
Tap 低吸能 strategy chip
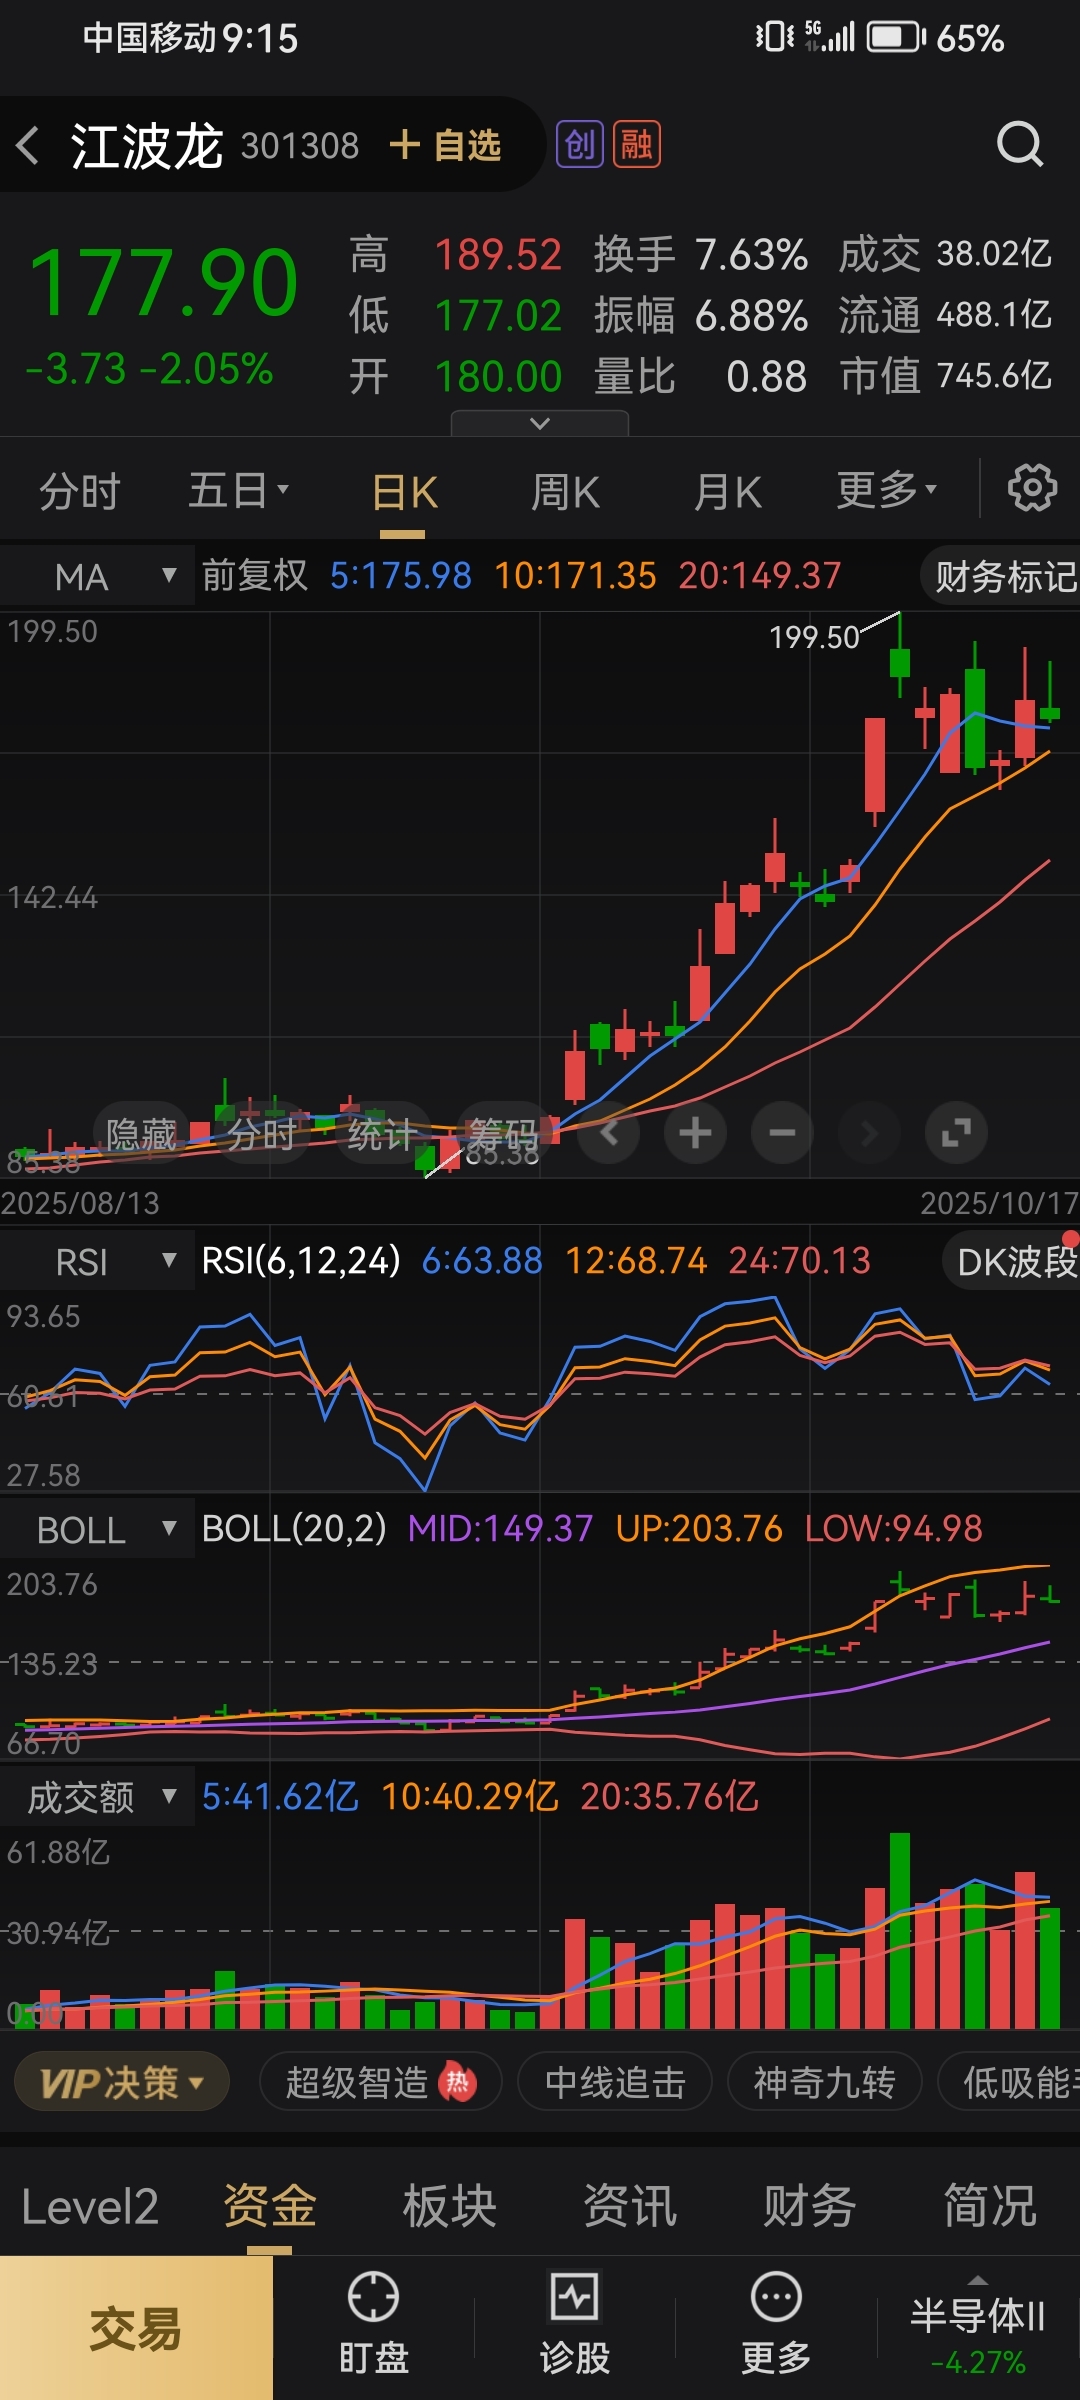[x=1010, y=2083]
